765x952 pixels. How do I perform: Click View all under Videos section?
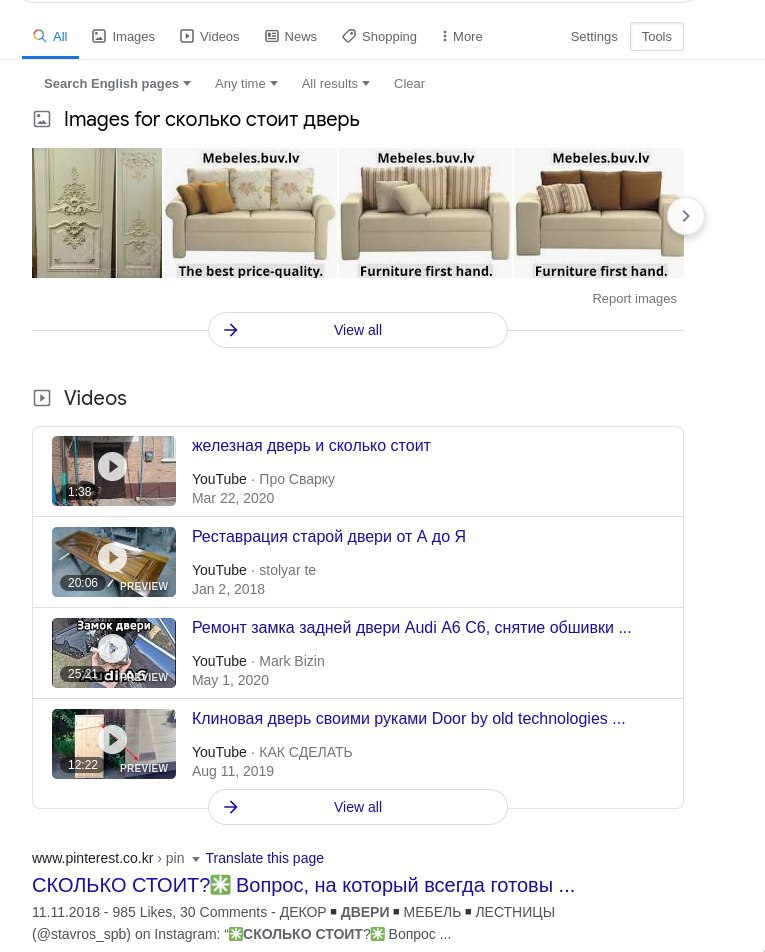(x=358, y=807)
